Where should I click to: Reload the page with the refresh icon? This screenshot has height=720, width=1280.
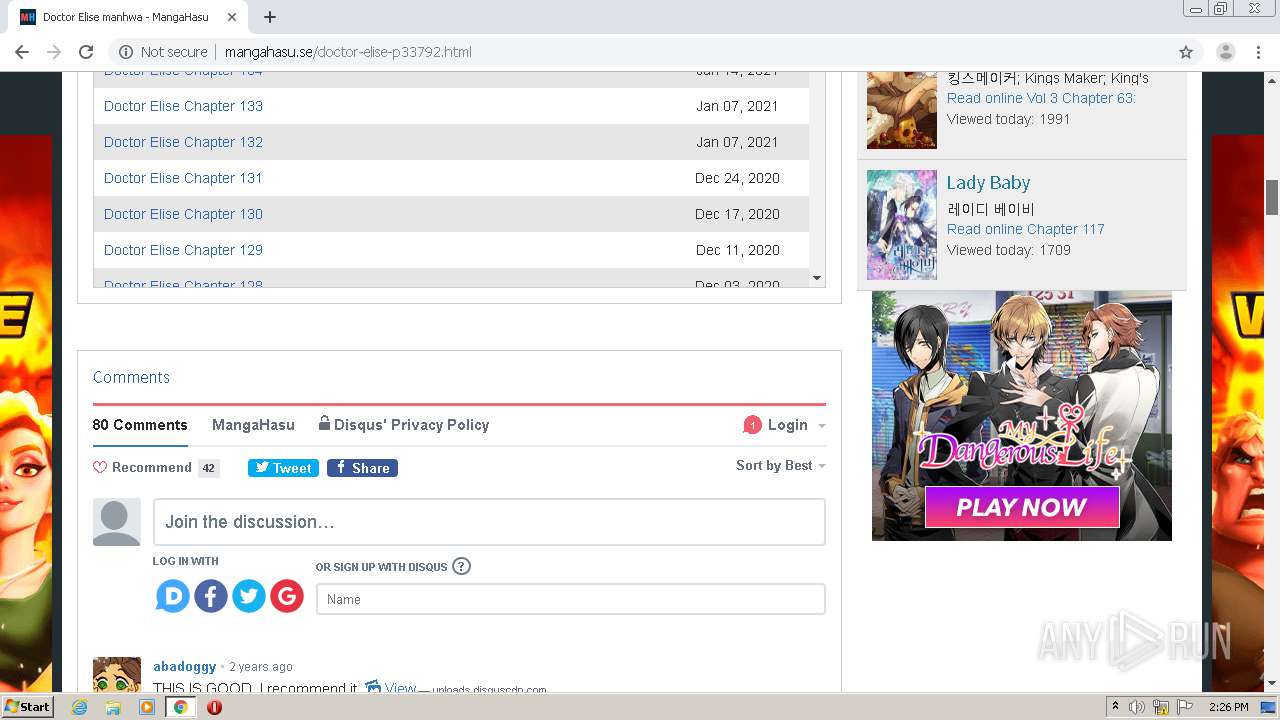tap(86, 52)
